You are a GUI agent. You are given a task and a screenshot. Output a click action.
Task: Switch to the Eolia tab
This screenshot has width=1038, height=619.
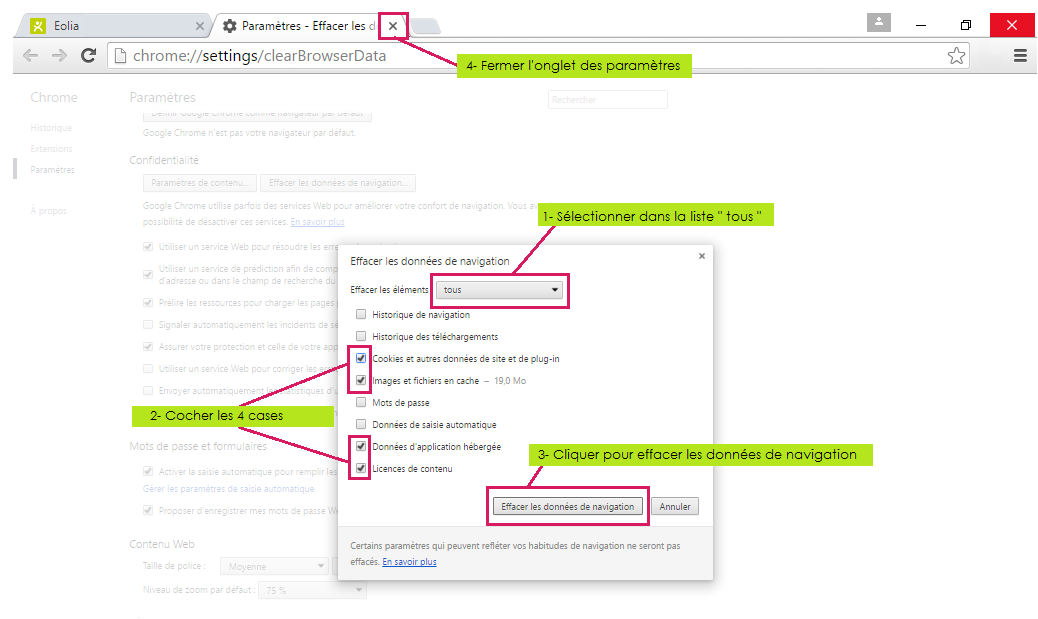point(110,26)
